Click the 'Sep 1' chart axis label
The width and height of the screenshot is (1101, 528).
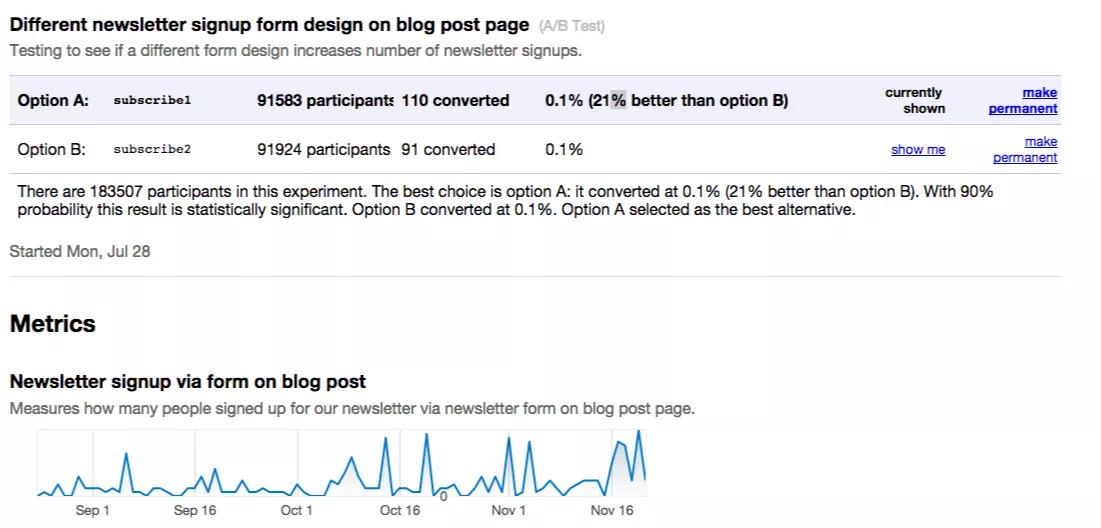92,511
